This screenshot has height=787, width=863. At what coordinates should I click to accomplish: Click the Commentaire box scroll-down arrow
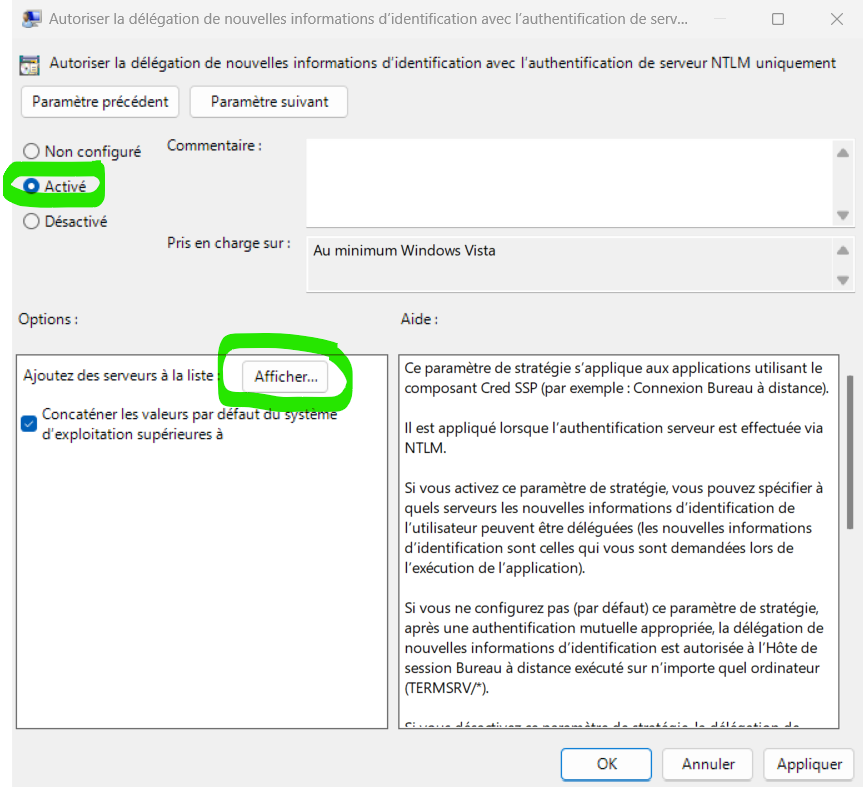(842, 215)
